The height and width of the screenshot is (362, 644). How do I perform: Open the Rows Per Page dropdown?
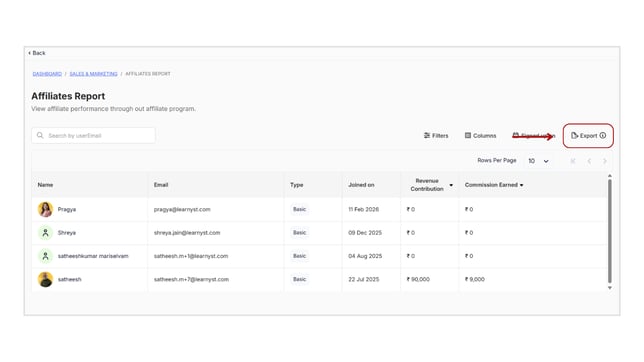538,161
